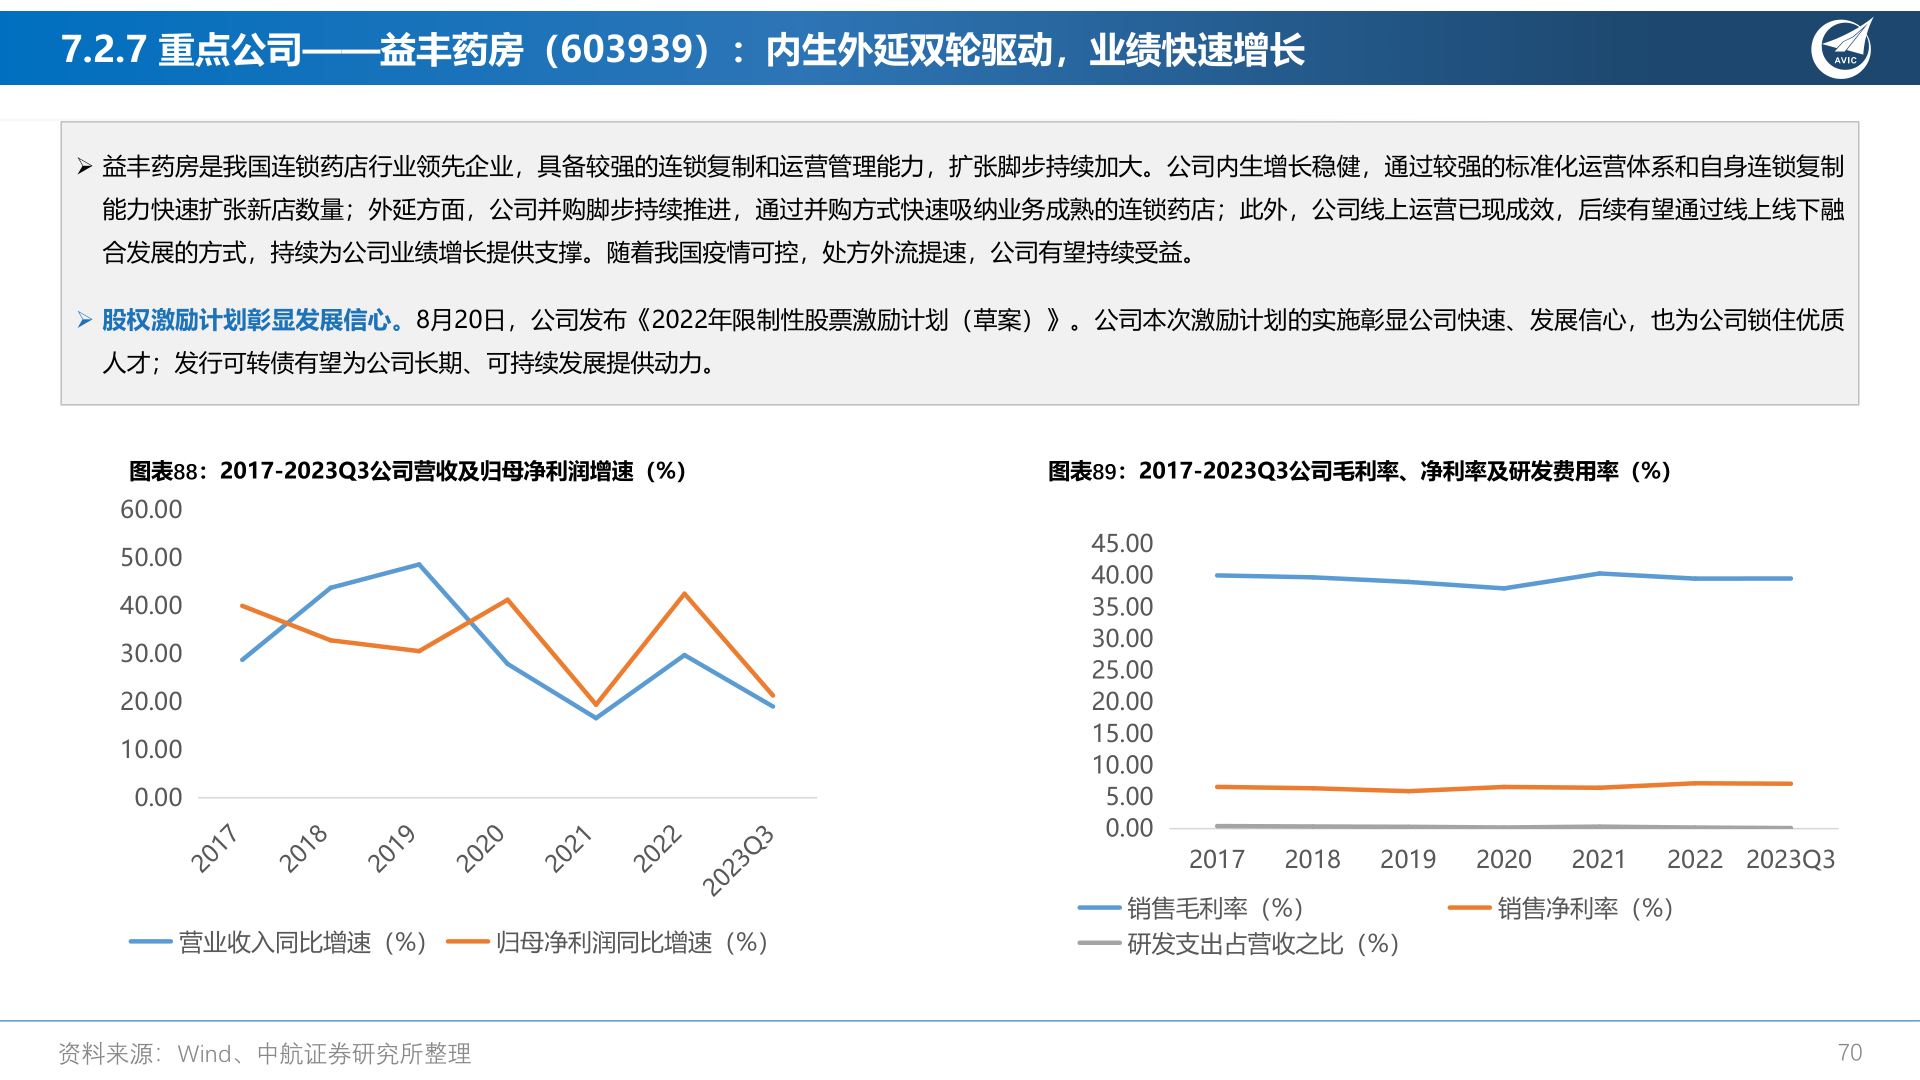Click the 50.00 axis label in left chart

(x=151, y=557)
